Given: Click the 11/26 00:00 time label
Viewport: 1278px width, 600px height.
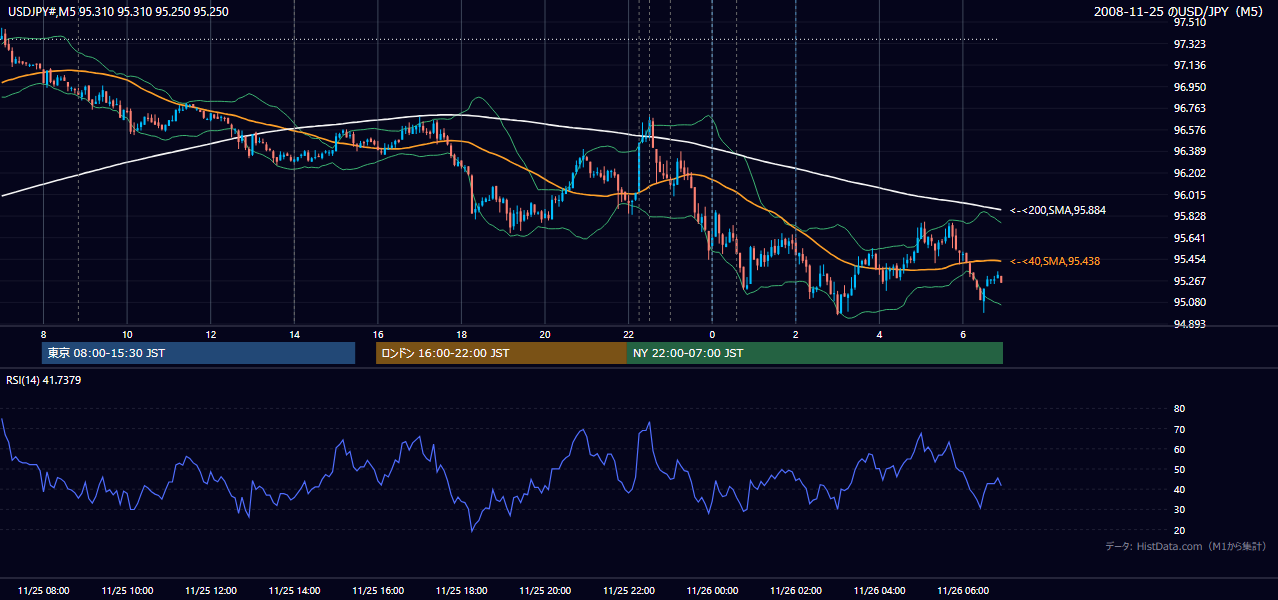Looking at the screenshot, I should tap(712, 590).
